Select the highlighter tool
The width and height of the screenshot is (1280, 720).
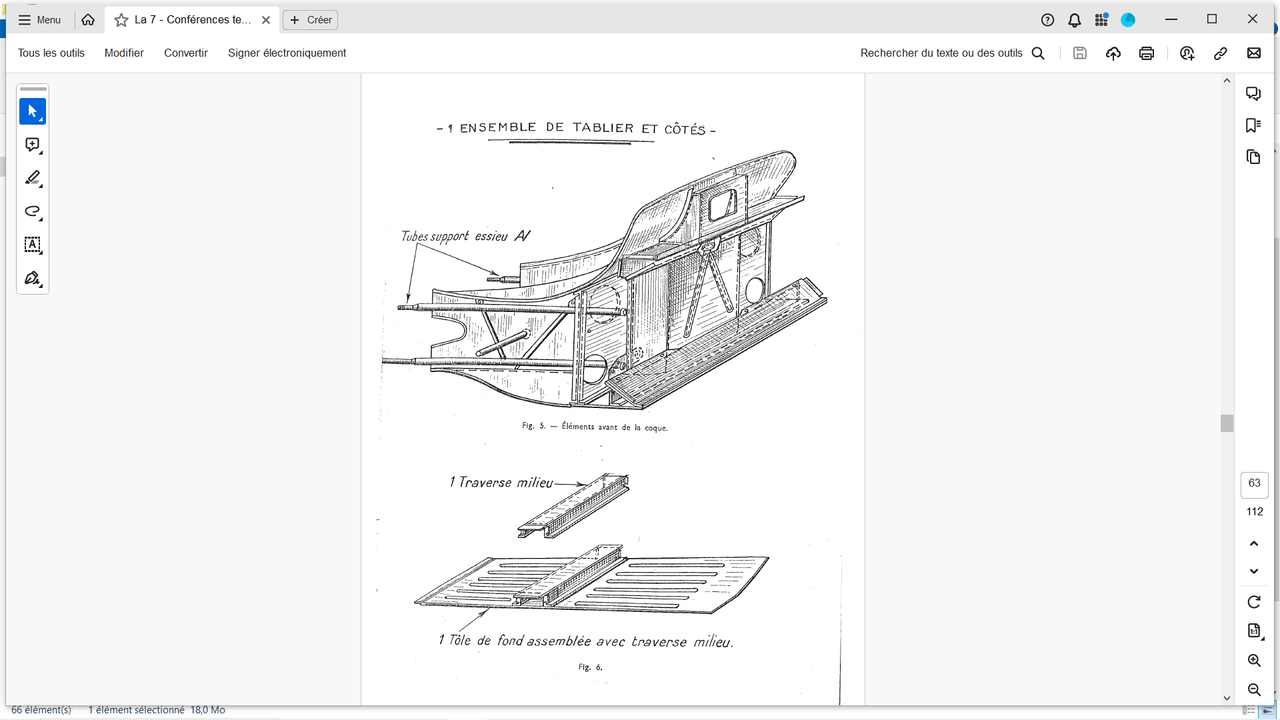[x=33, y=178]
